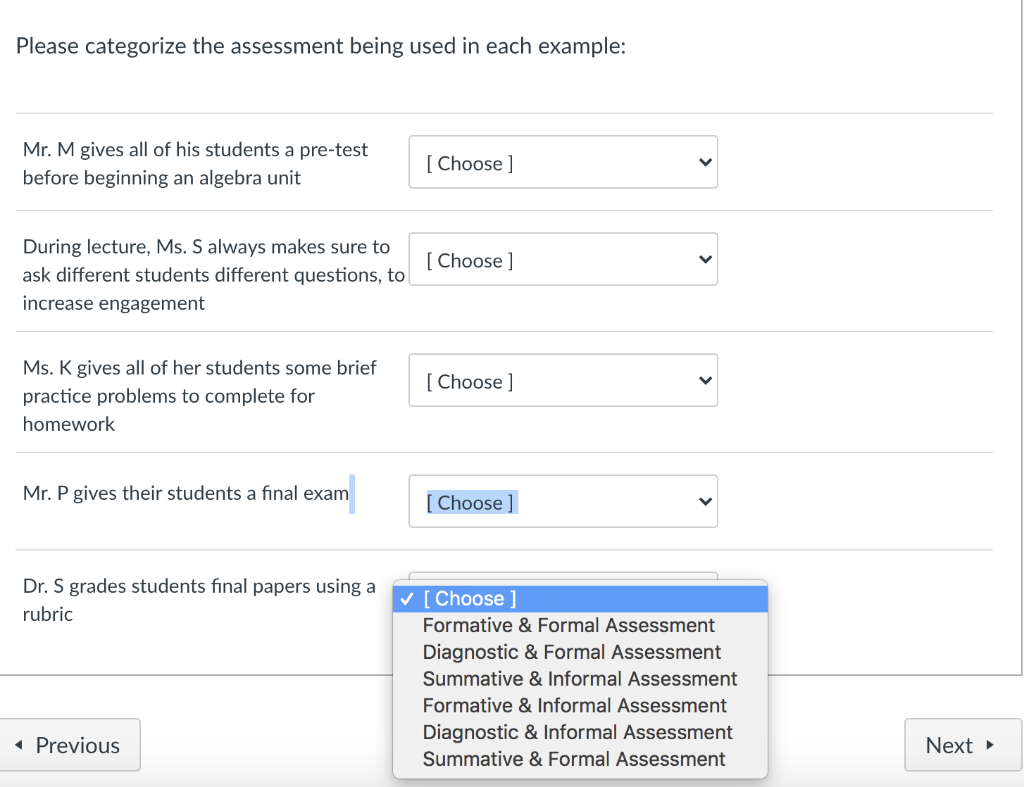Open the dropdown for Mr. P's final exam

[x=563, y=501]
